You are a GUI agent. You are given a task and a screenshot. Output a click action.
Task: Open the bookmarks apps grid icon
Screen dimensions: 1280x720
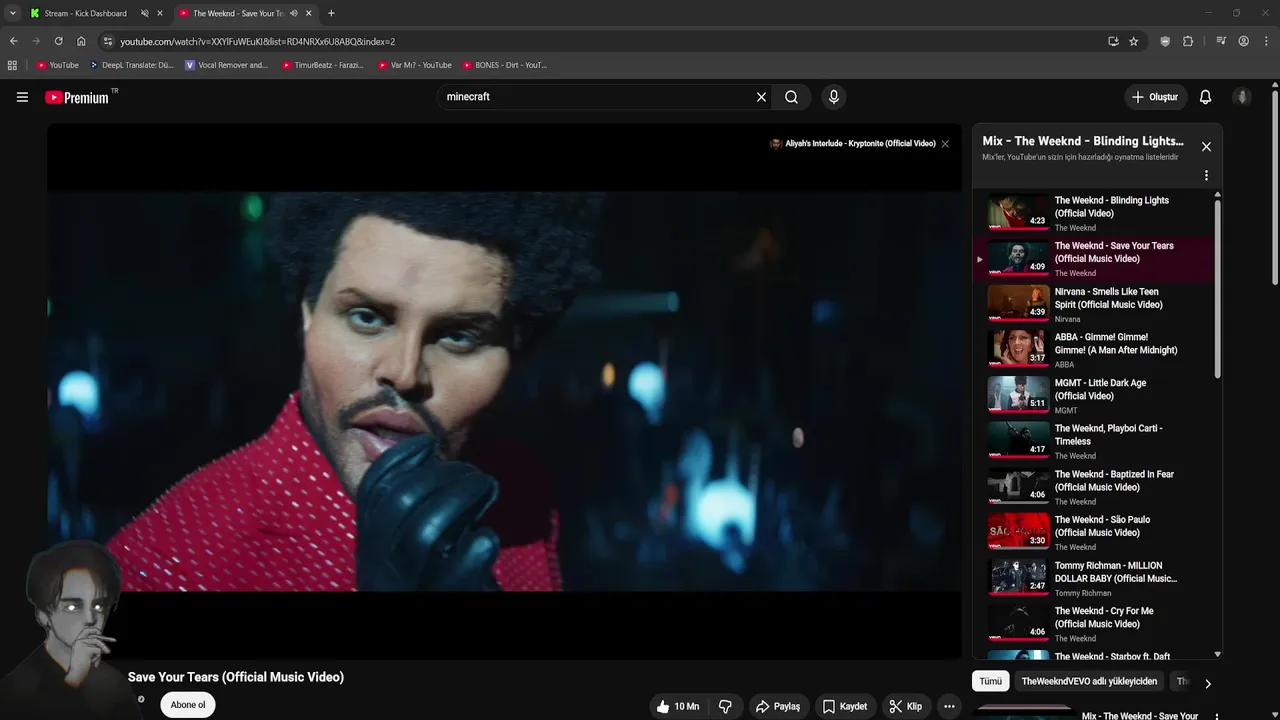coord(12,65)
